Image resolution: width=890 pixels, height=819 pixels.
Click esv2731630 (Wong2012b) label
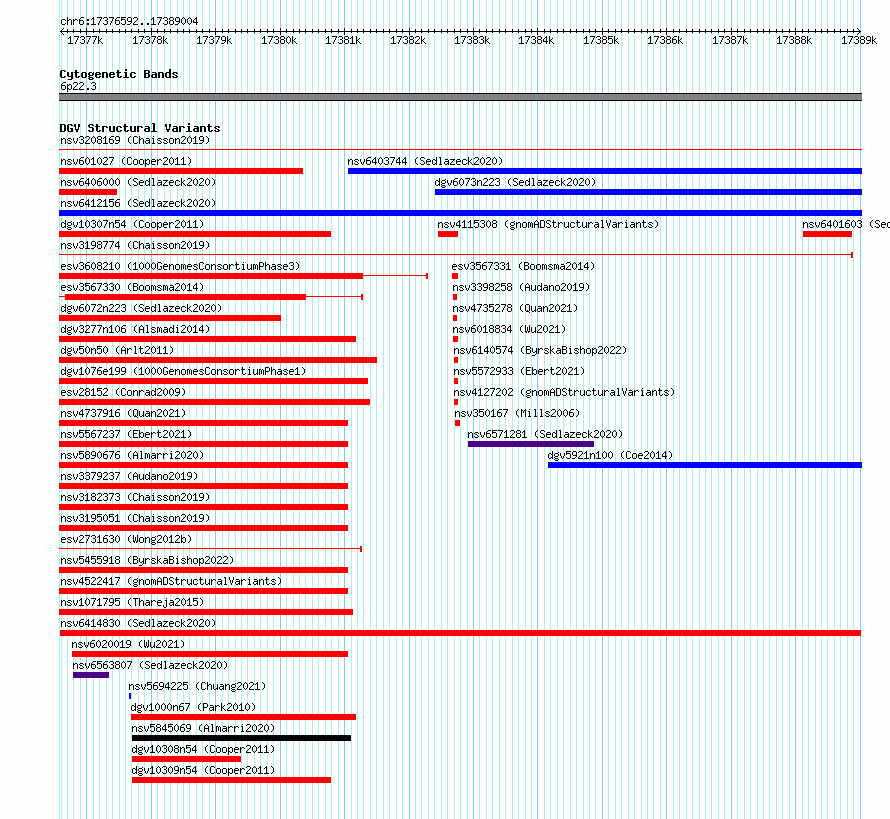pos(126,539)
